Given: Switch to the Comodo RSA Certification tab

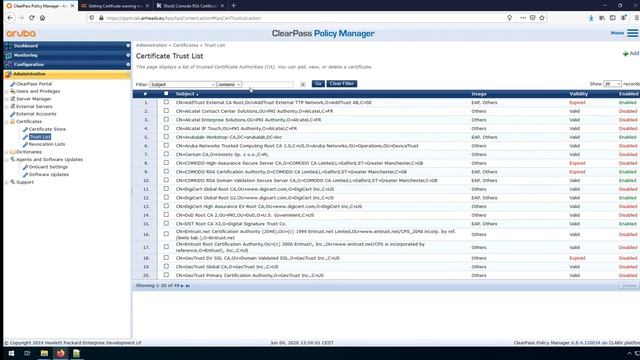Looking at the screenshot, I should [190, 6].
